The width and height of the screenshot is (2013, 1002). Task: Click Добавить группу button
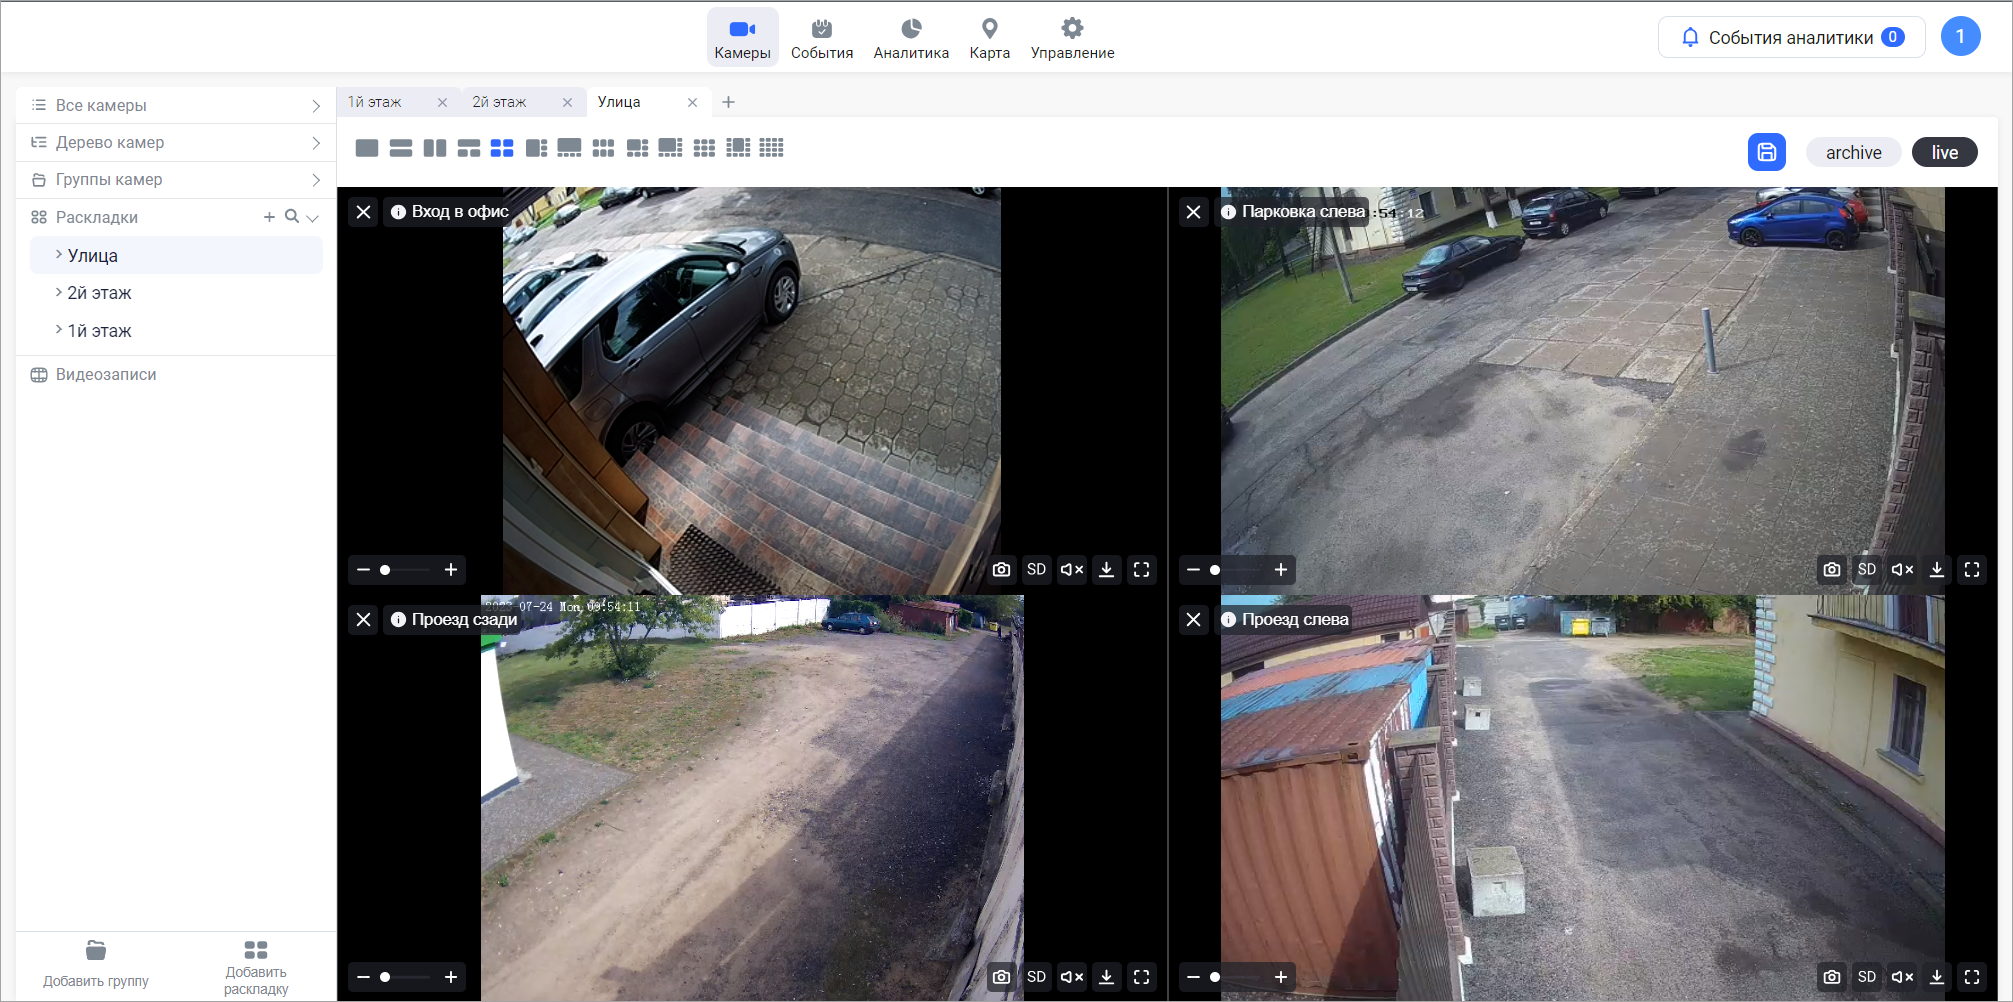[x=96, y=963]
